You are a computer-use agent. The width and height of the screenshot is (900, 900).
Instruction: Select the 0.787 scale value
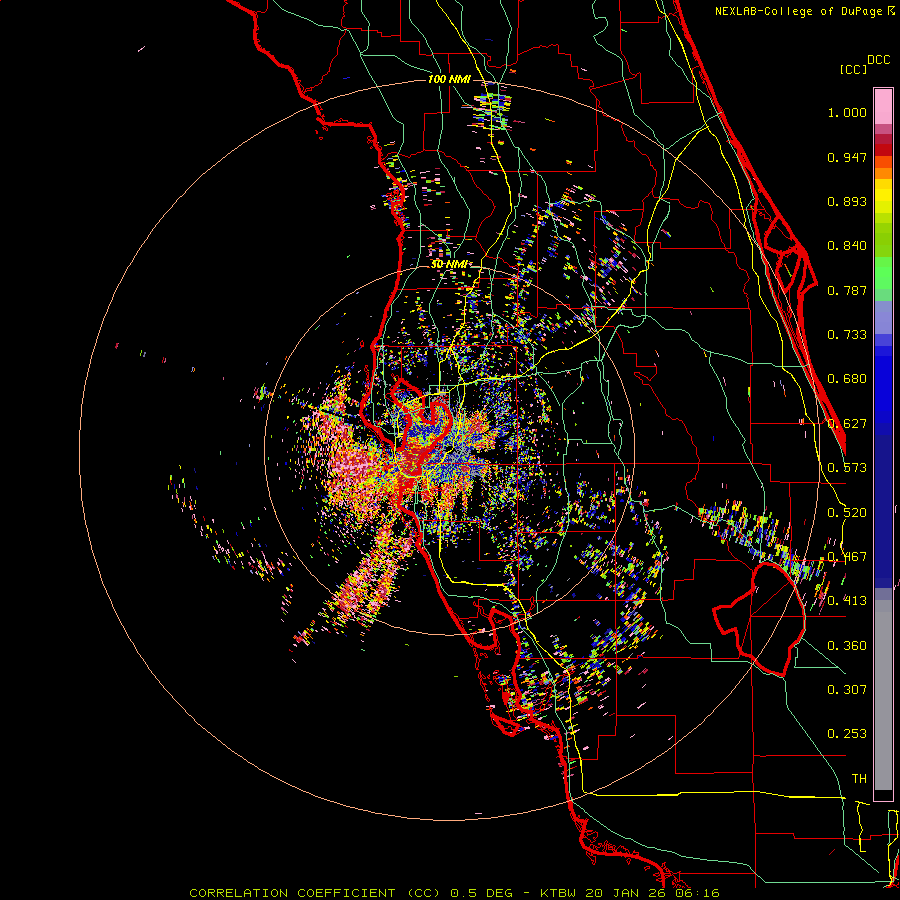[847, 290]
